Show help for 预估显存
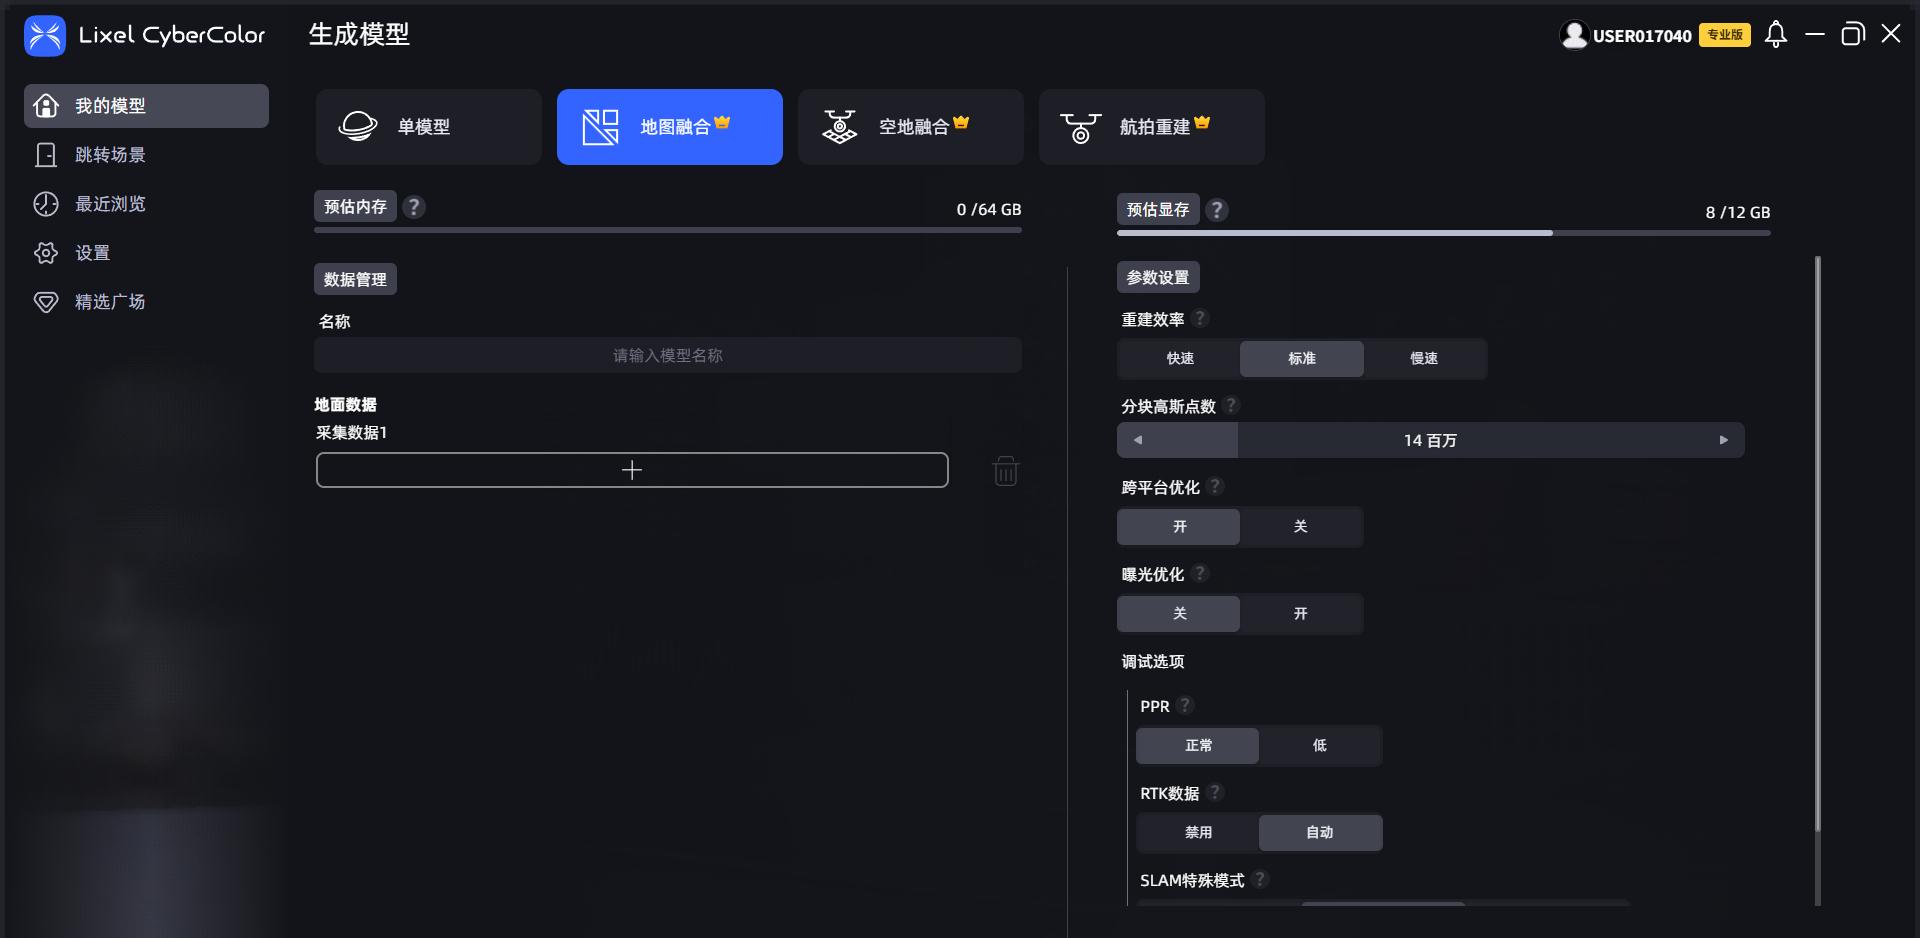Image resolution: width=1920 pixels, height=938 pixels. click(x=1216, y=210)
